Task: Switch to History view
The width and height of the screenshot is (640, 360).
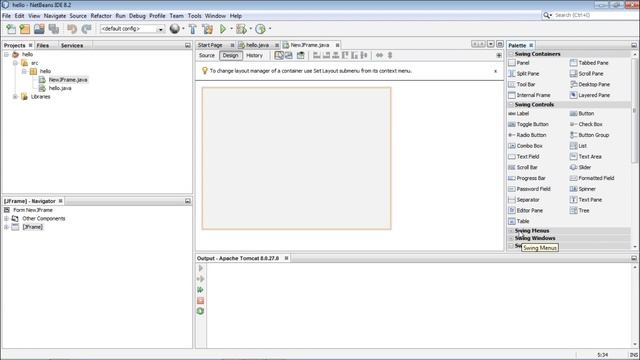Action: pos(254,55)
